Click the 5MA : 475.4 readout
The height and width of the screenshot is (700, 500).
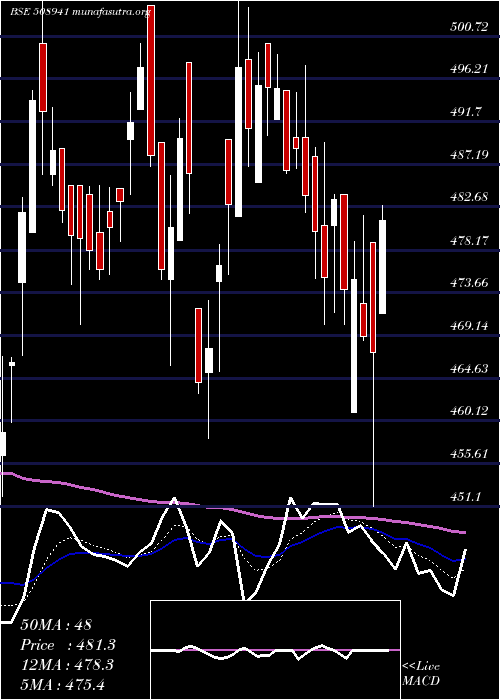tap(63, 684)
